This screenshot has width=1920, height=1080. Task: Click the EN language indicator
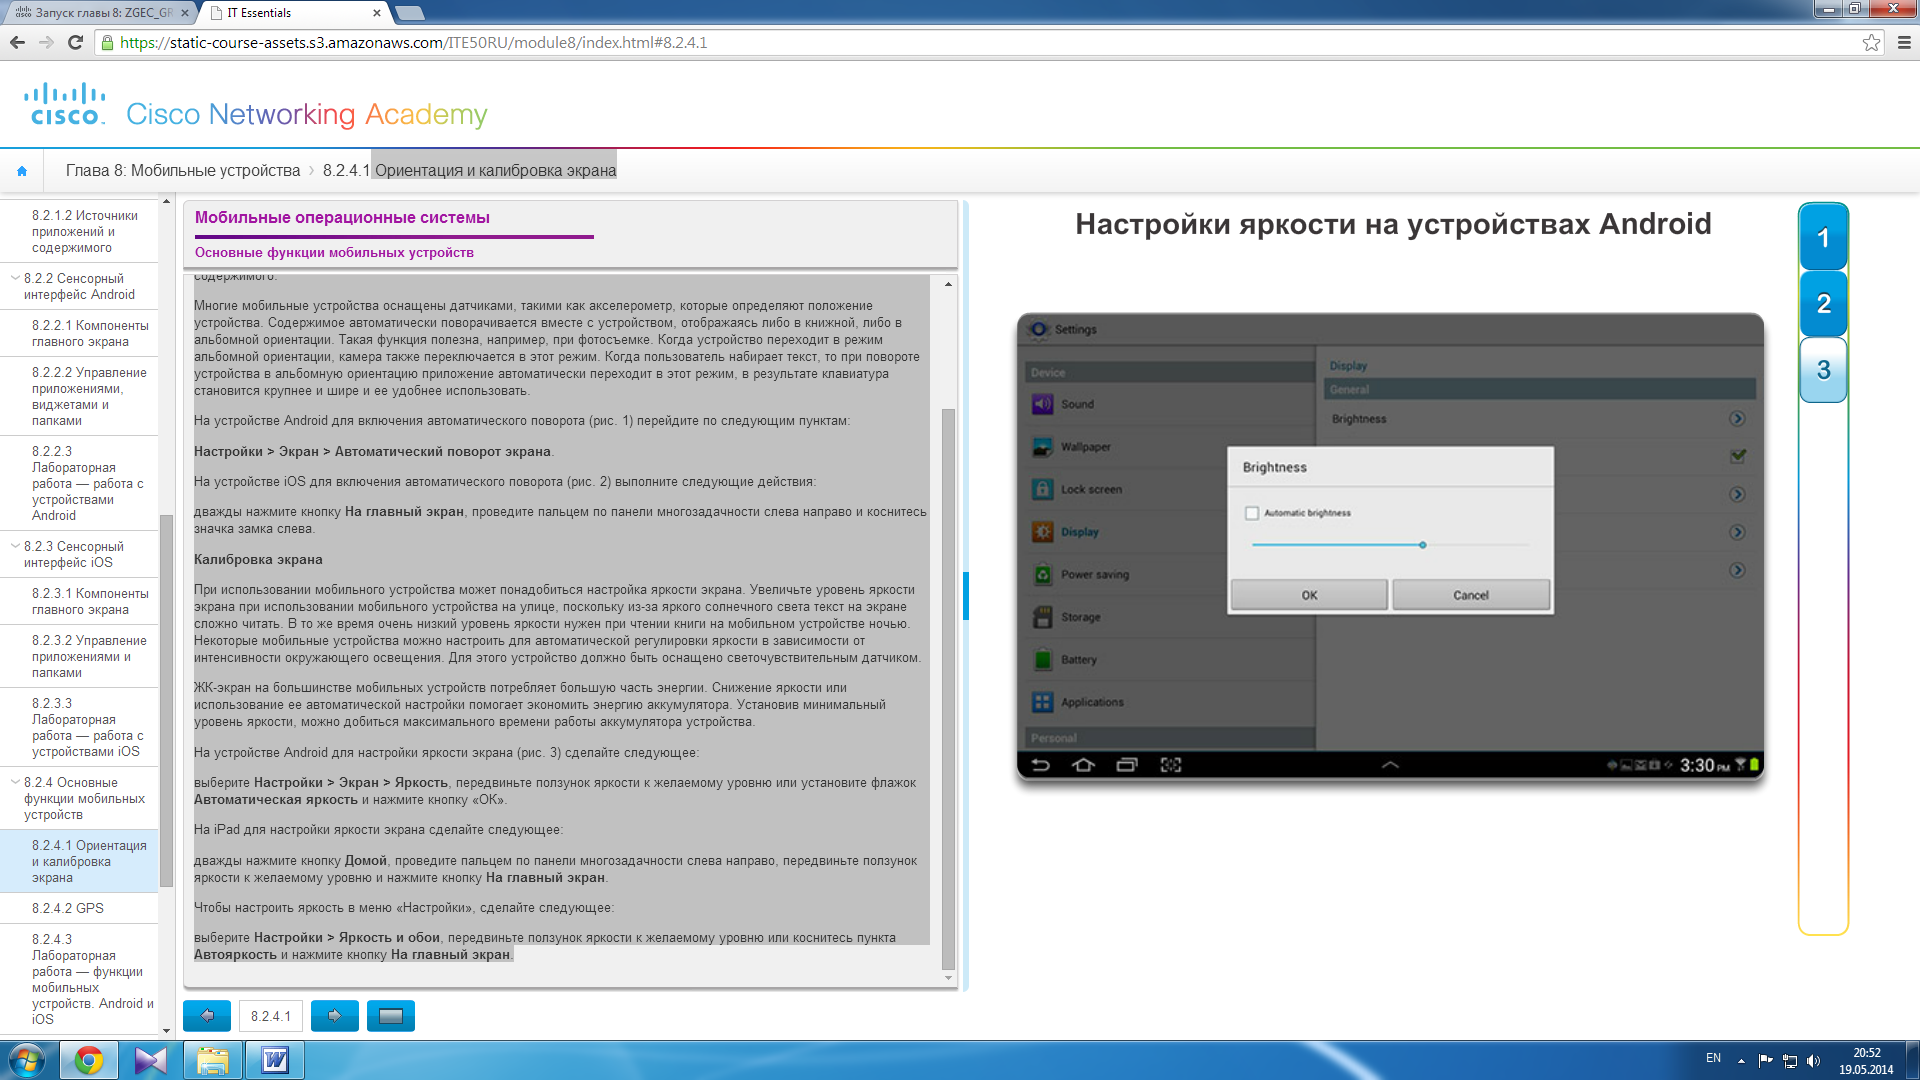[1713, 1058]
